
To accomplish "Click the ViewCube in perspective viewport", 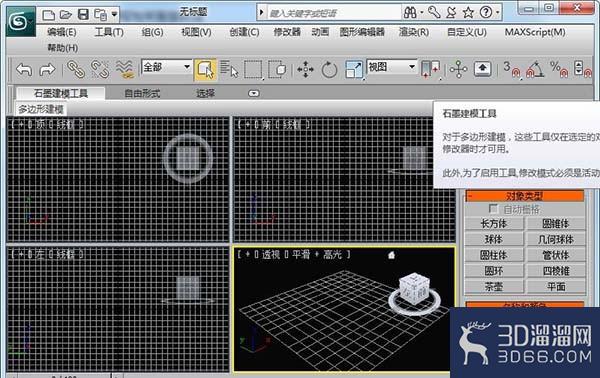I will point(414,290).
